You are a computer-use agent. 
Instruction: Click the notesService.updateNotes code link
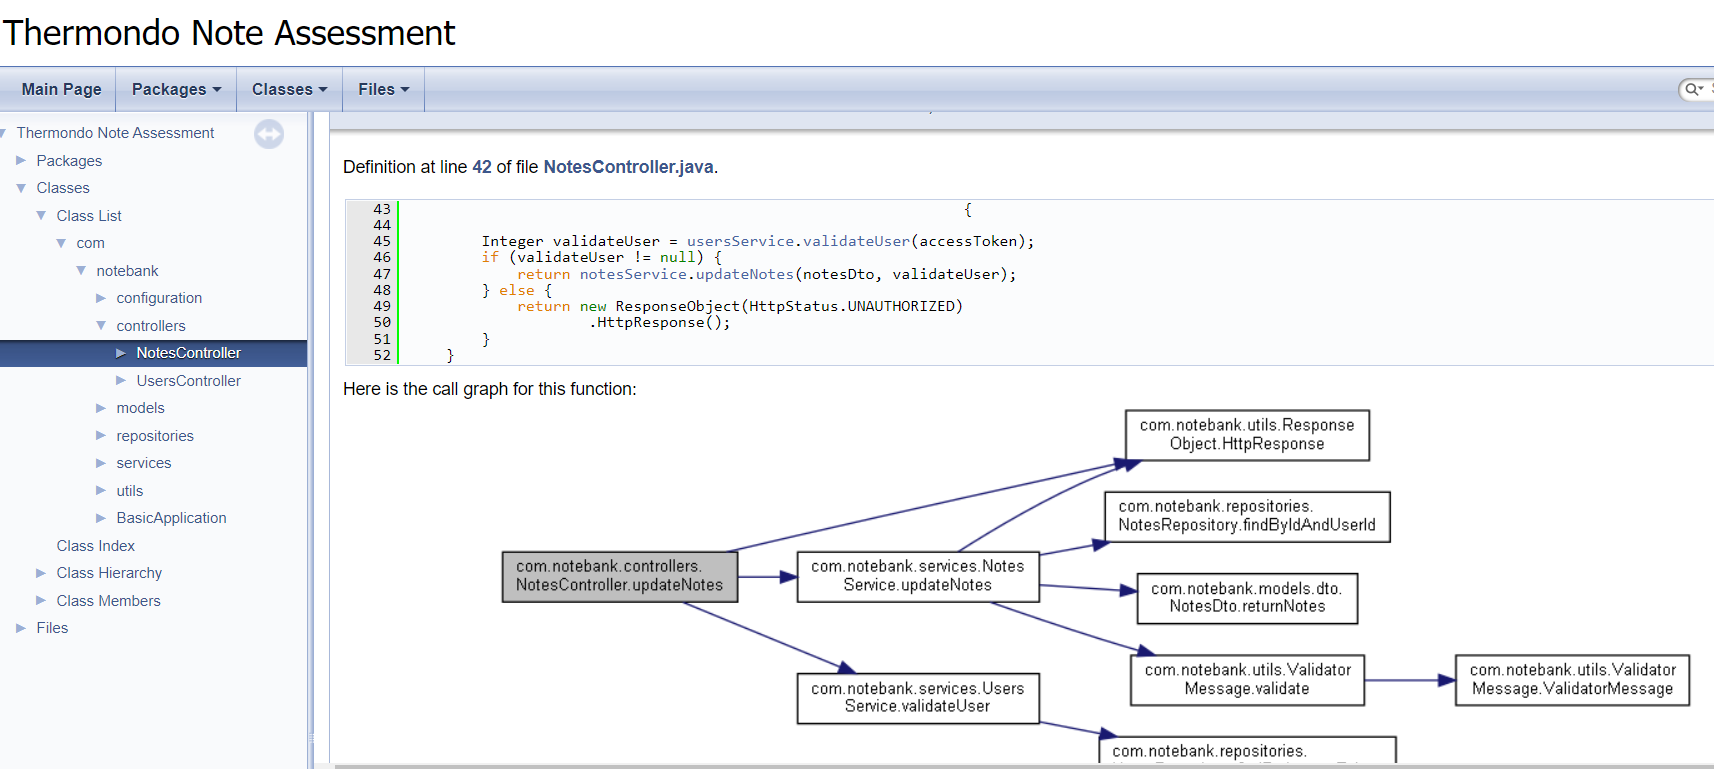(x=687, y=274)
